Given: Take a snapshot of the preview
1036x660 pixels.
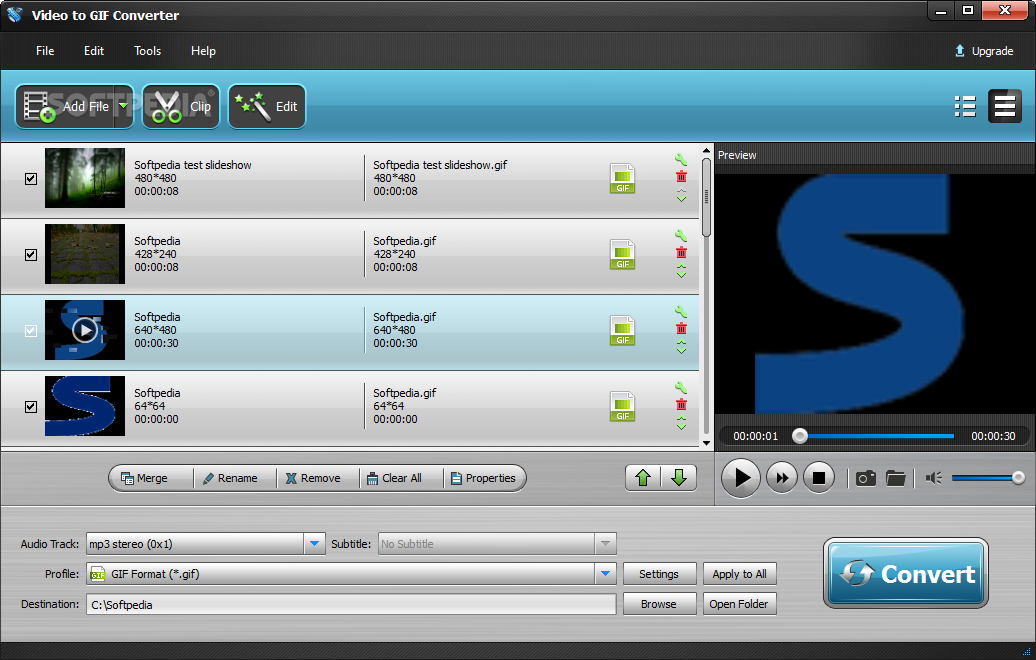Looking at the screenshot, I should [x=866, y=478].
